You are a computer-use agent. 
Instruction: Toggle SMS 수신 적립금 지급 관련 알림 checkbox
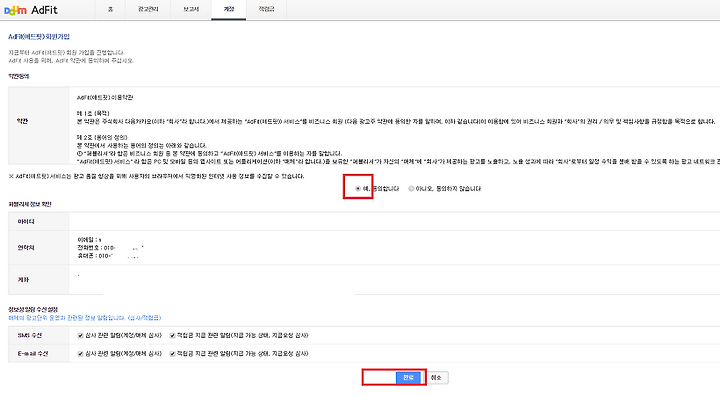(172, 335)
